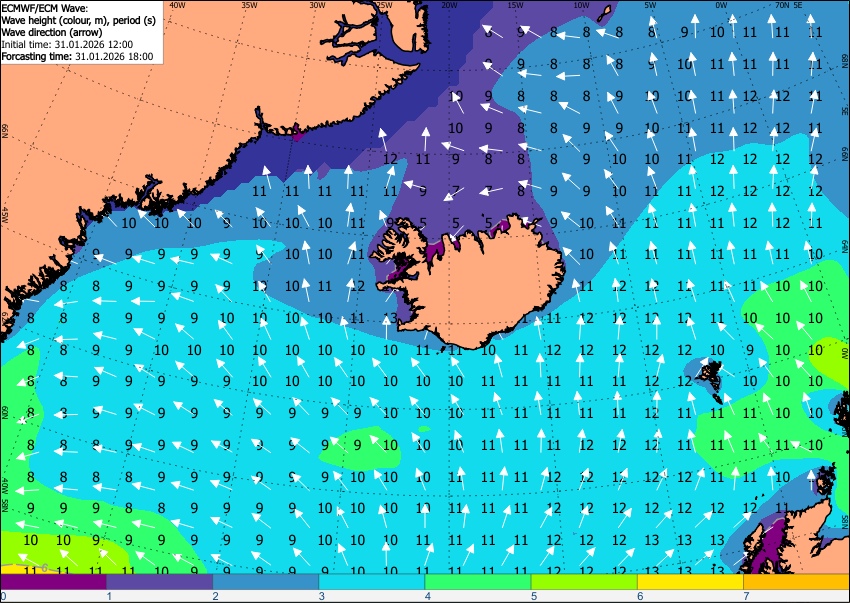
Task: Click the "5W" longitude label
Action: (651, 5)
